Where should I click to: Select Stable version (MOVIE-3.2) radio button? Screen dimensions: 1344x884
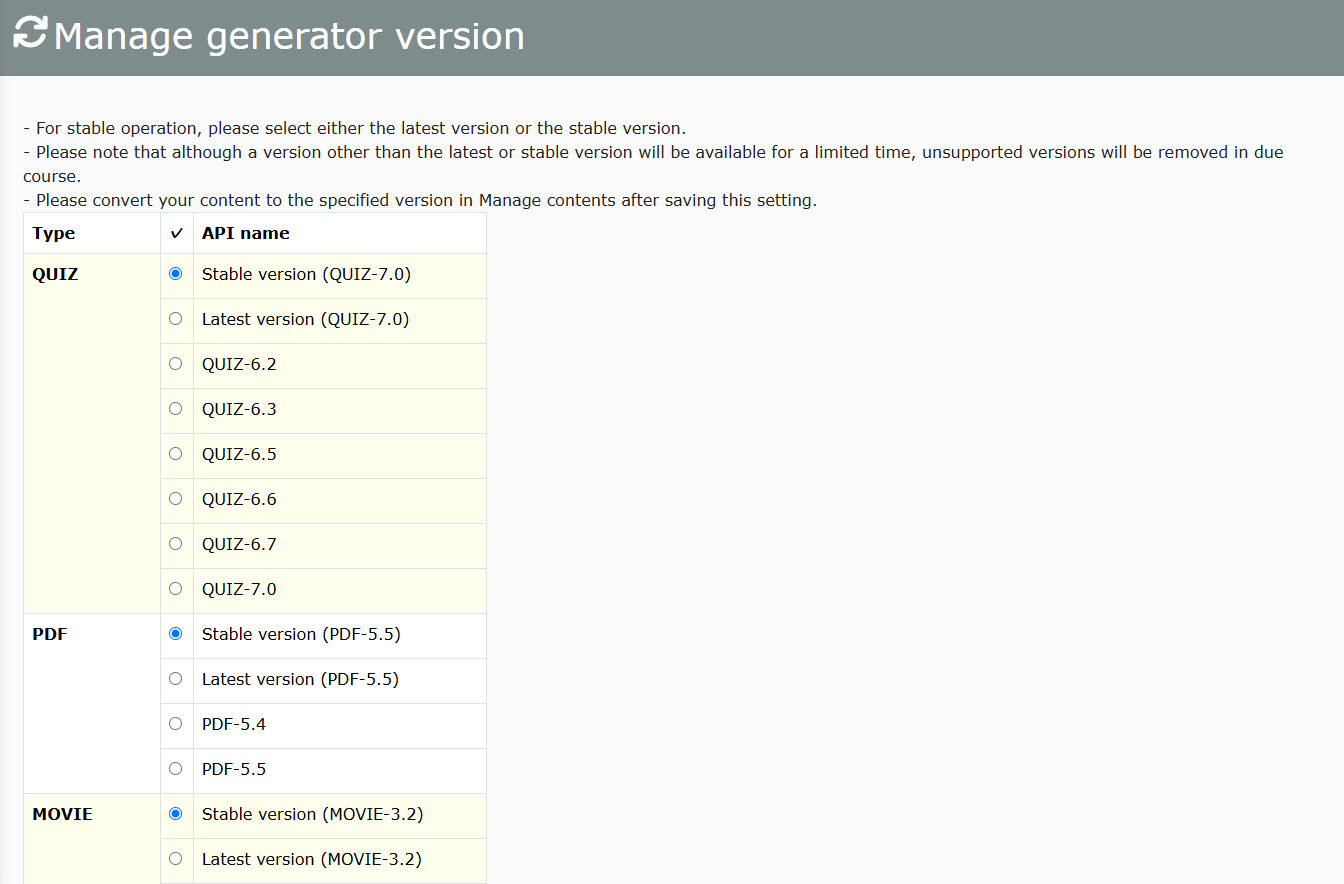click(x=176, y=814)
